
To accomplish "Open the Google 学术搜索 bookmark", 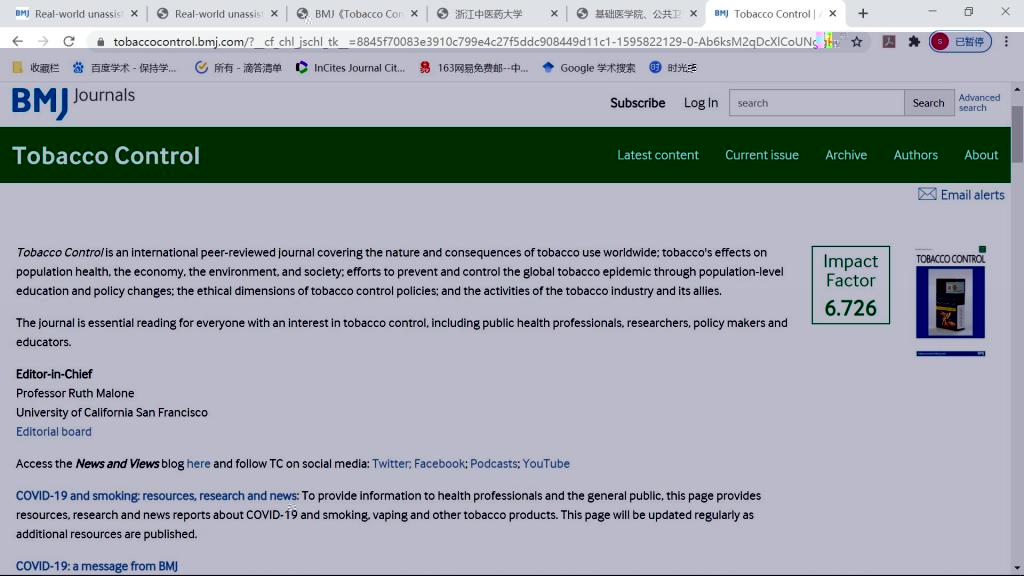I will (588, 67).
